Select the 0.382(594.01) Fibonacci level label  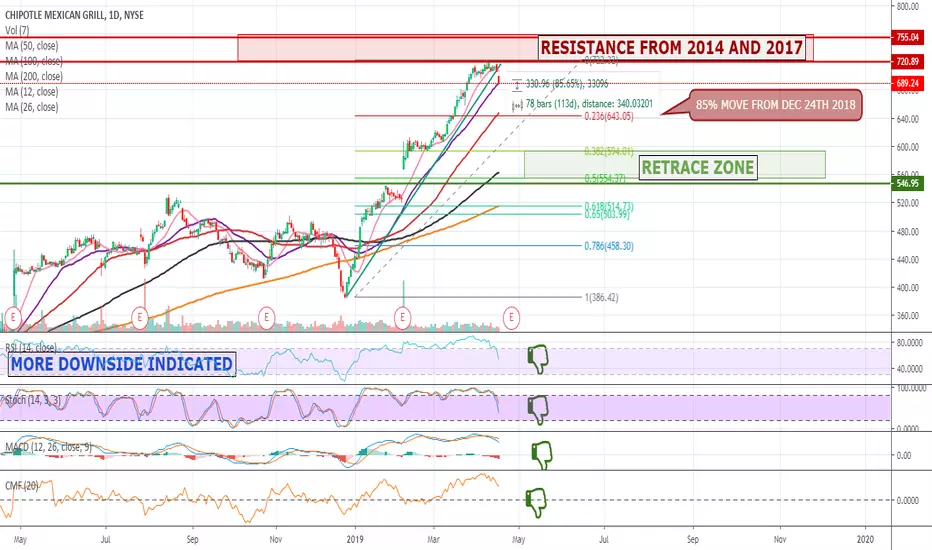(609, 152)
